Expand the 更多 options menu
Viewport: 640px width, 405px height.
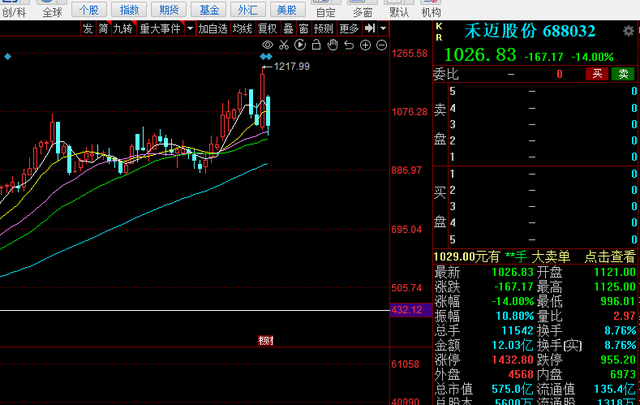coord(349,29)
